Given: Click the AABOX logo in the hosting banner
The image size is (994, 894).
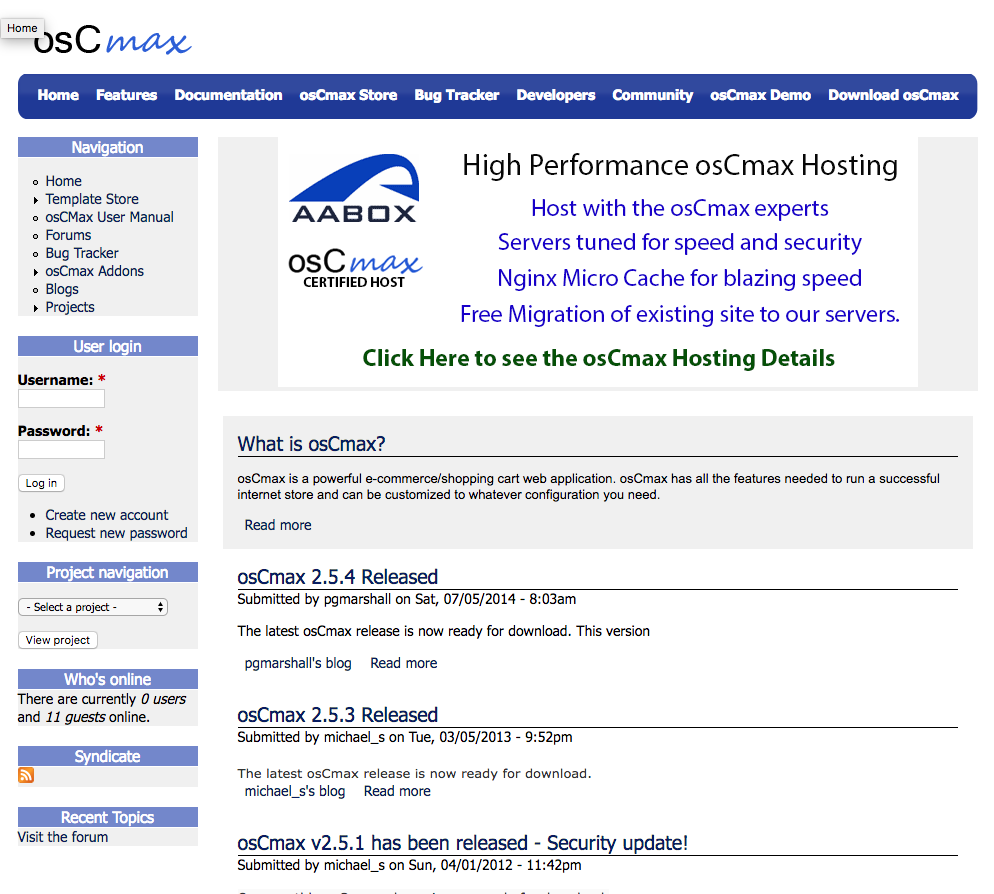Looking at the screenshot, I should coord(354,188).
